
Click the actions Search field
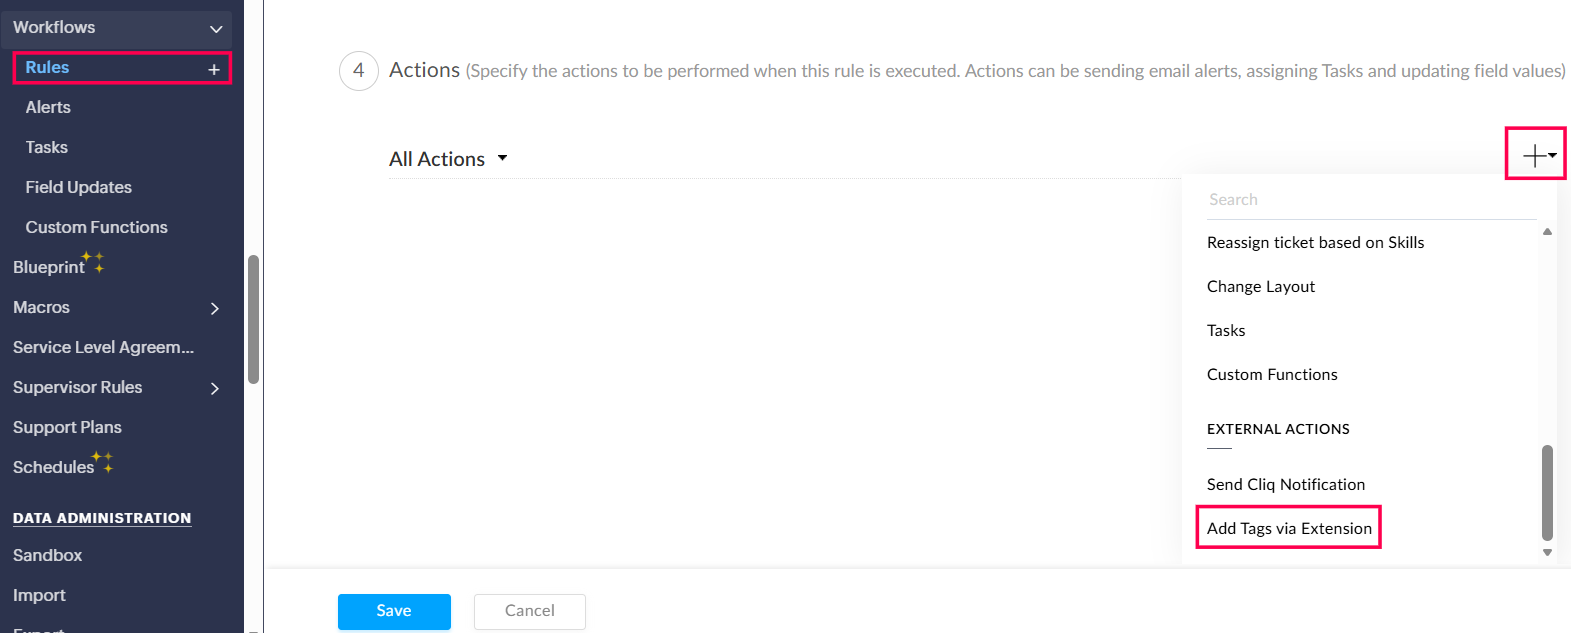1370,200
